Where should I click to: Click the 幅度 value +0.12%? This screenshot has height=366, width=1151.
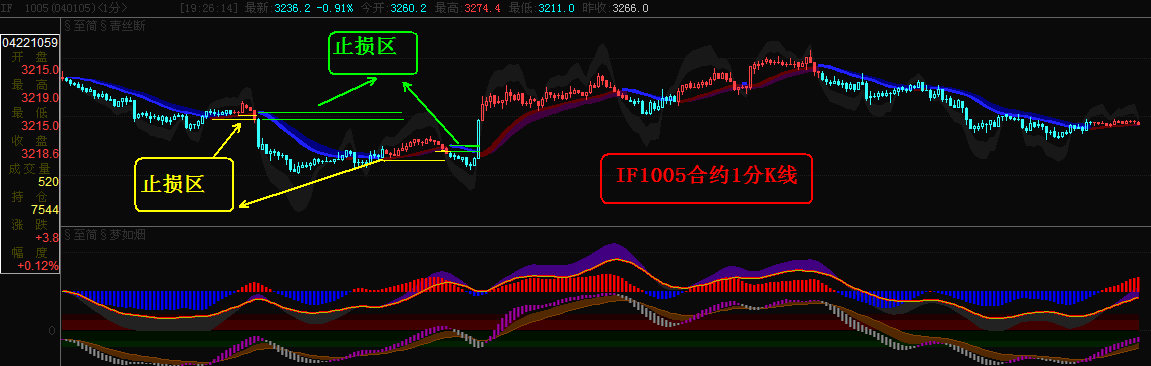coord(38,266)
